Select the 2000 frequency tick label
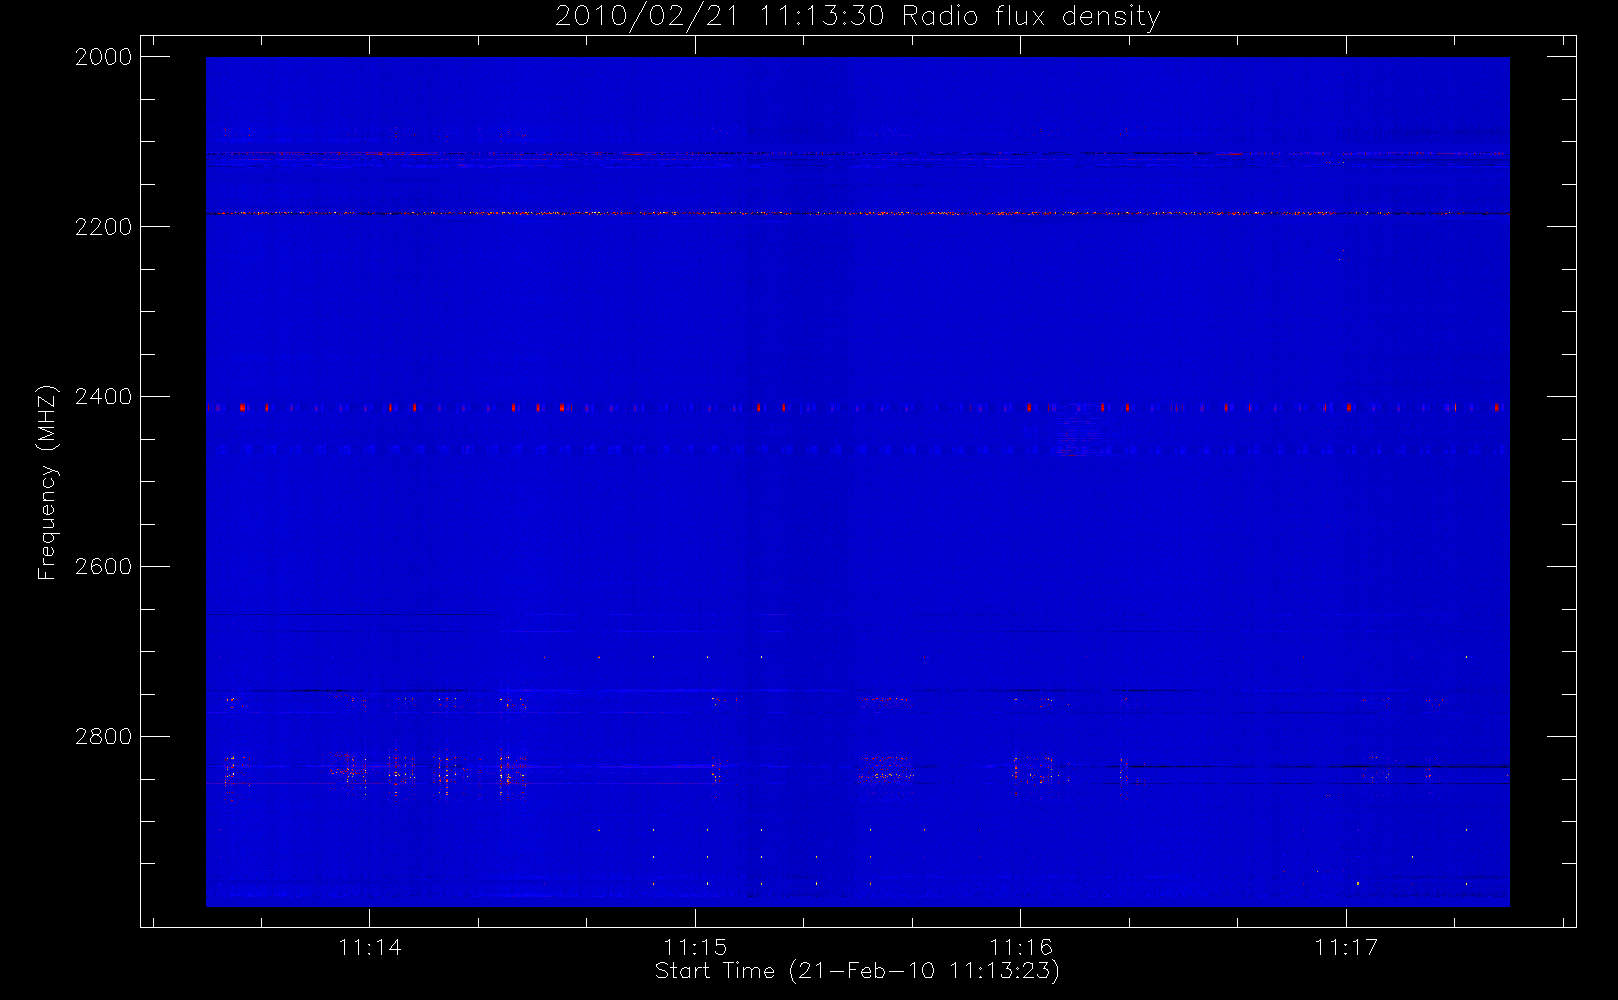This screenshot has width=1618, height=1000. [104, 57]
